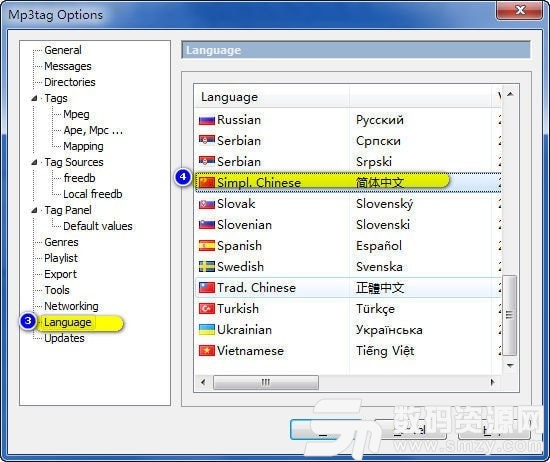This screenshot has height=462, width=550.
Task: Select the Ukrainian language row
Action: point(348,330)
